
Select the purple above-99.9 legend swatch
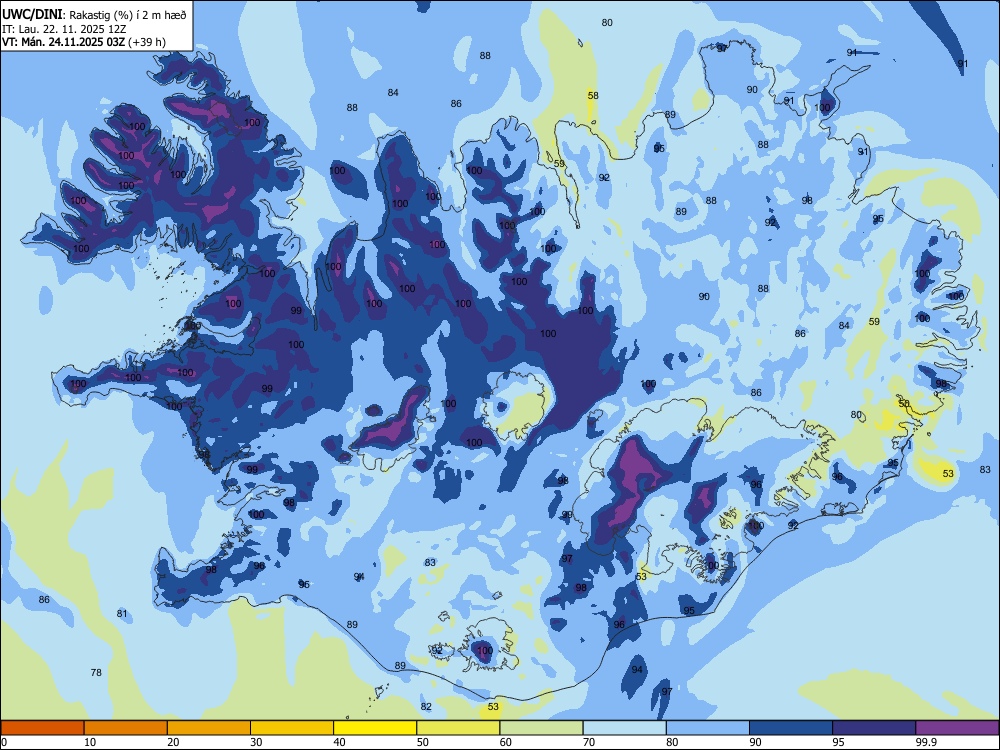[957, 728]
